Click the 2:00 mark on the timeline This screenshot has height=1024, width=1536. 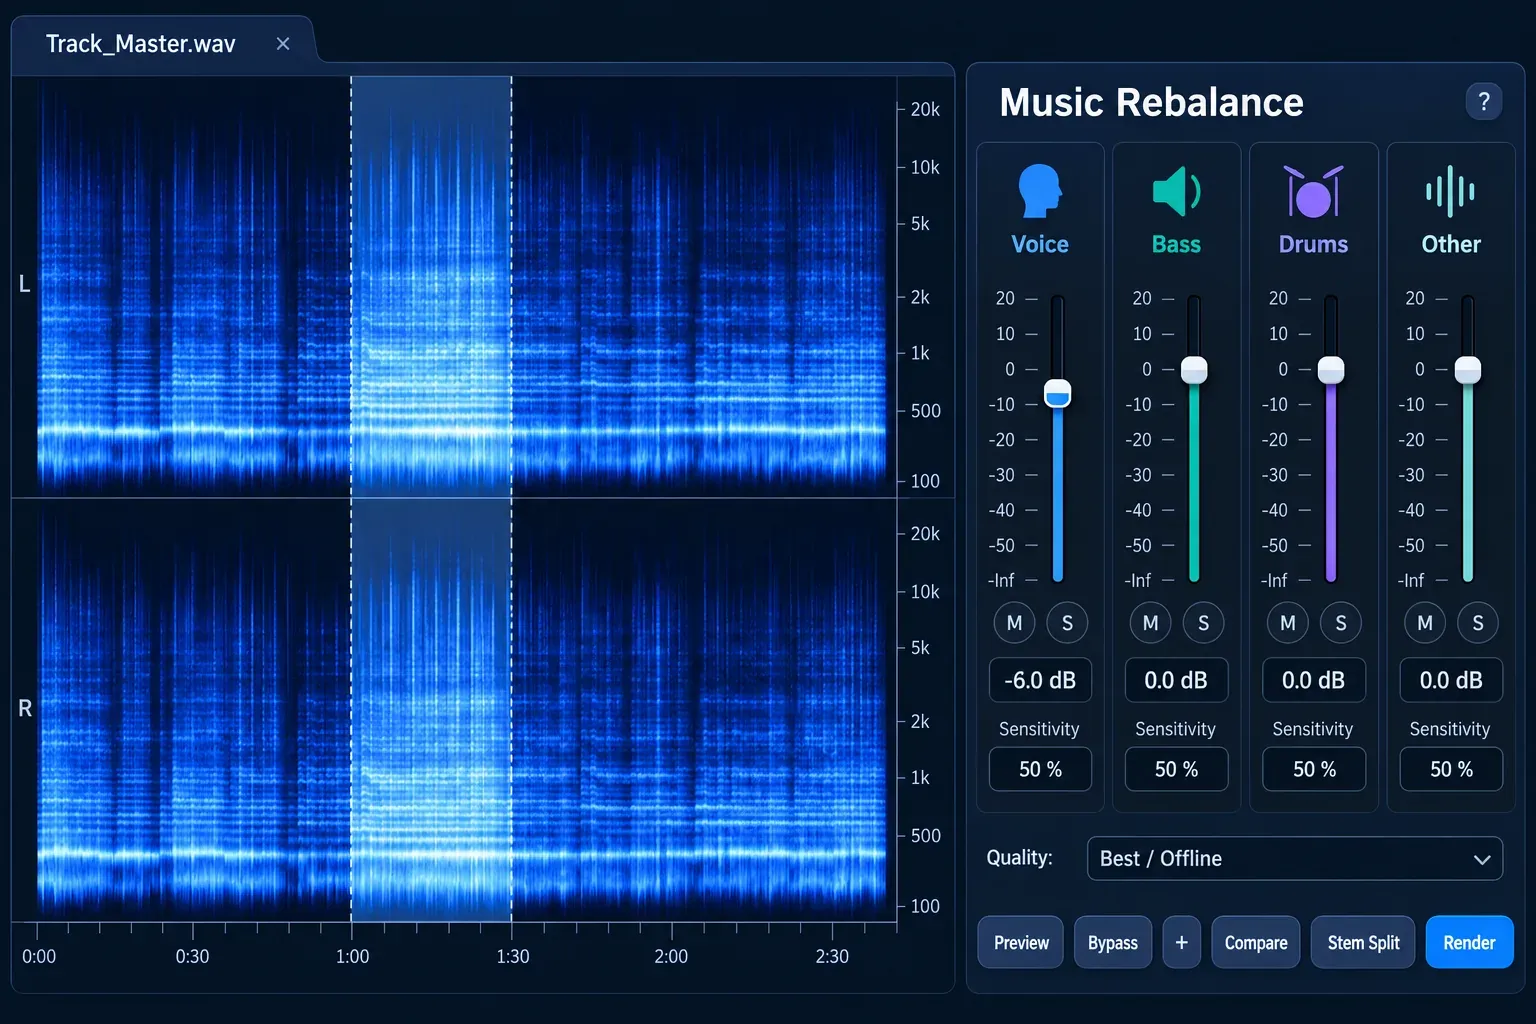click(671, 956)
